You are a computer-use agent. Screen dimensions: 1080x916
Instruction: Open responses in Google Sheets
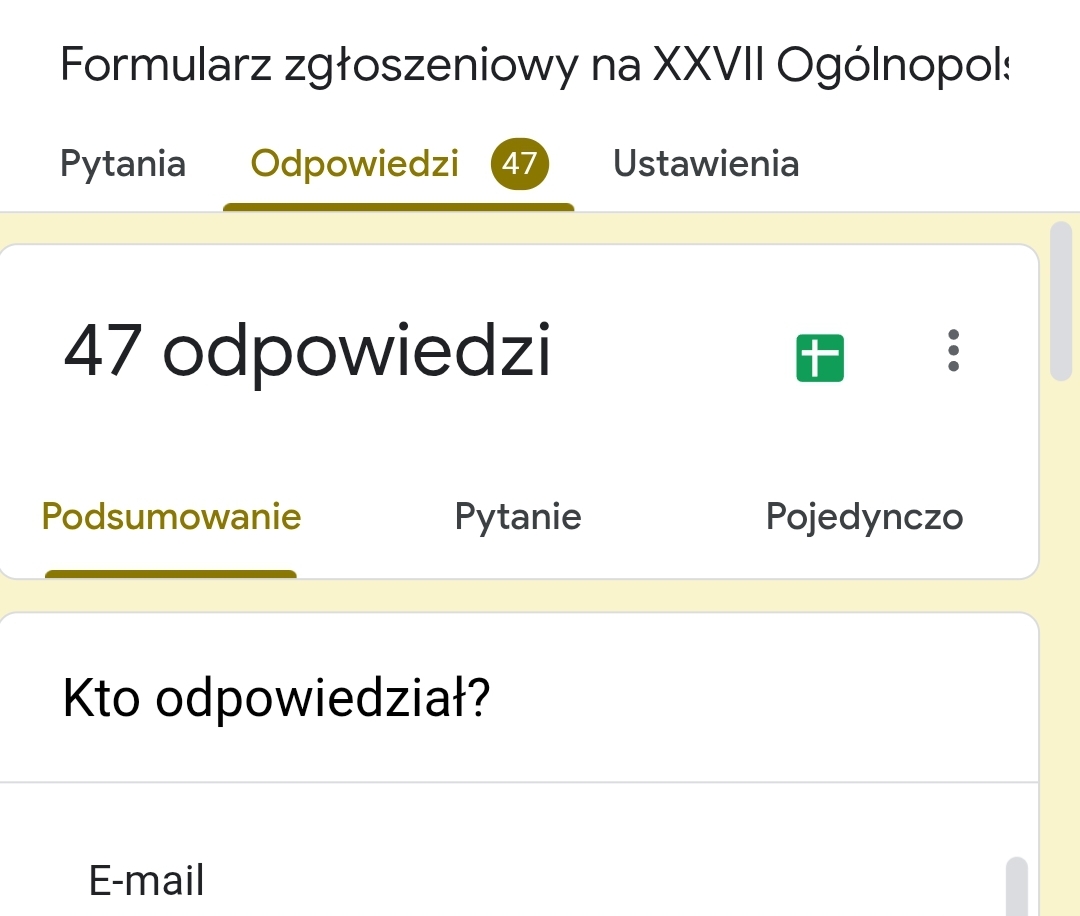tap(819, 358)
